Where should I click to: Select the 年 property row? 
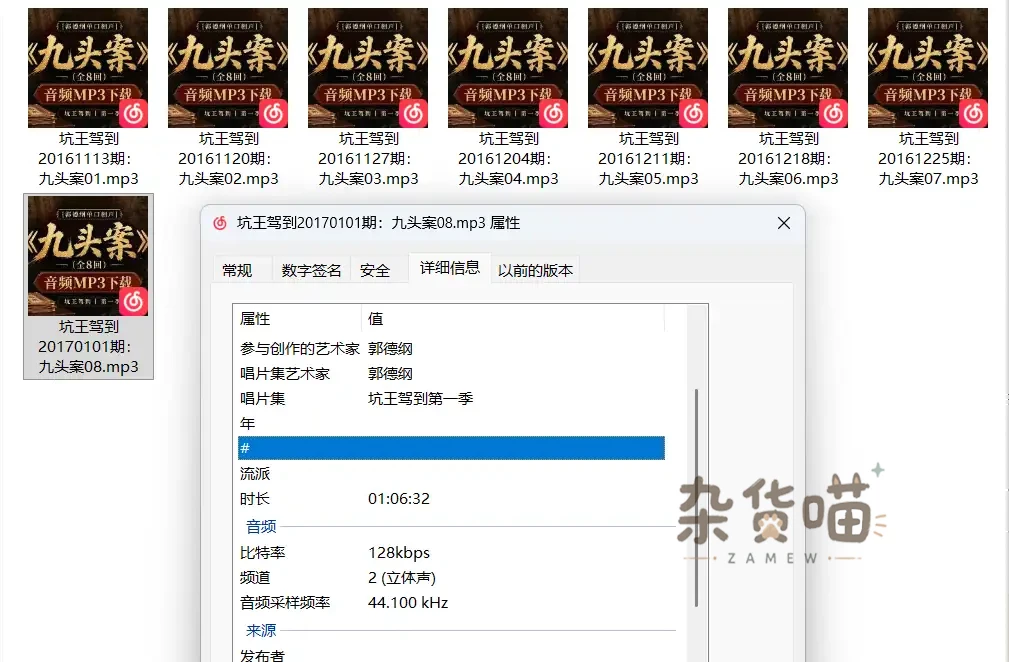pyautogui.click(x=451, y=424)
